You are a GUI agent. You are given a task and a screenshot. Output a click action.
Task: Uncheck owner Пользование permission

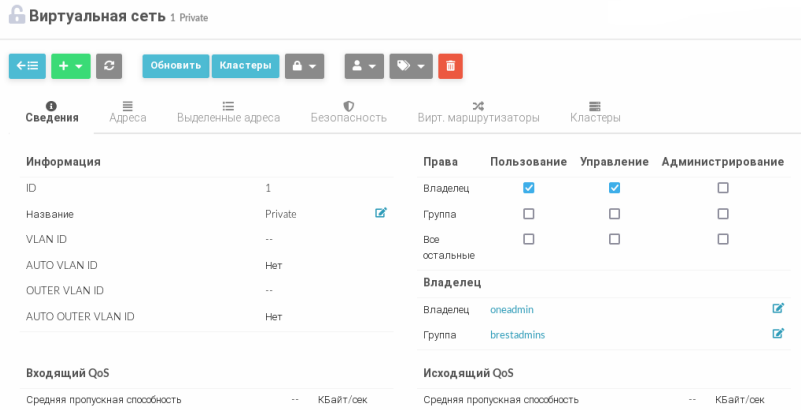click(x=529, y=188)
